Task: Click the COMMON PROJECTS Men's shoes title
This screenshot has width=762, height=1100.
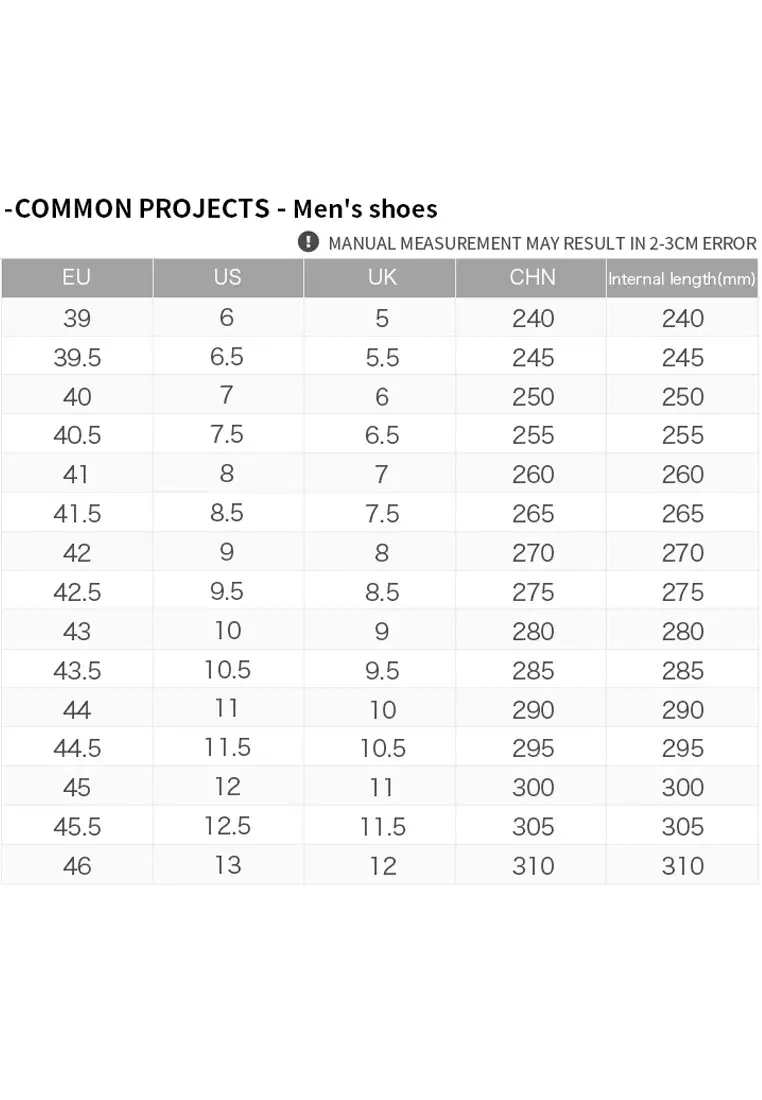Action: [x=221, y=208]
